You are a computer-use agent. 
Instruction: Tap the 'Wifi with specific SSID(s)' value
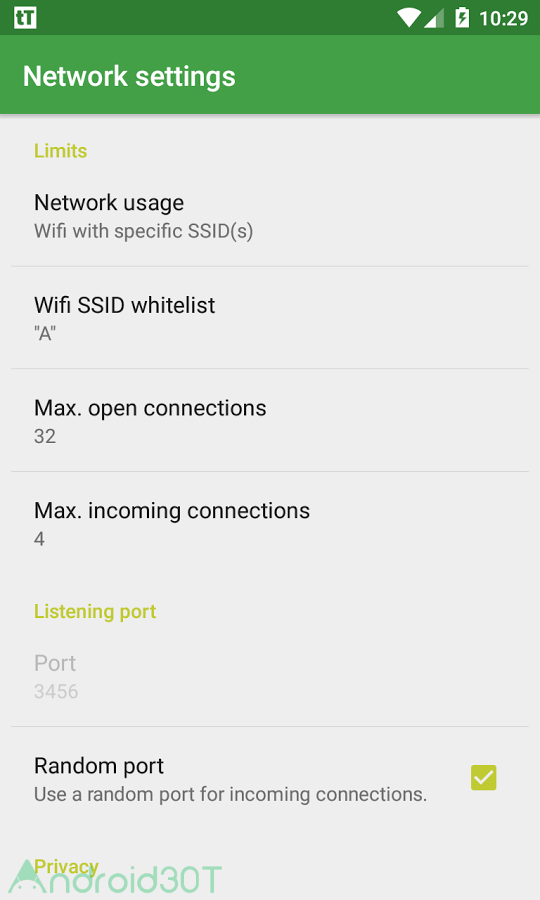(143, 231)
